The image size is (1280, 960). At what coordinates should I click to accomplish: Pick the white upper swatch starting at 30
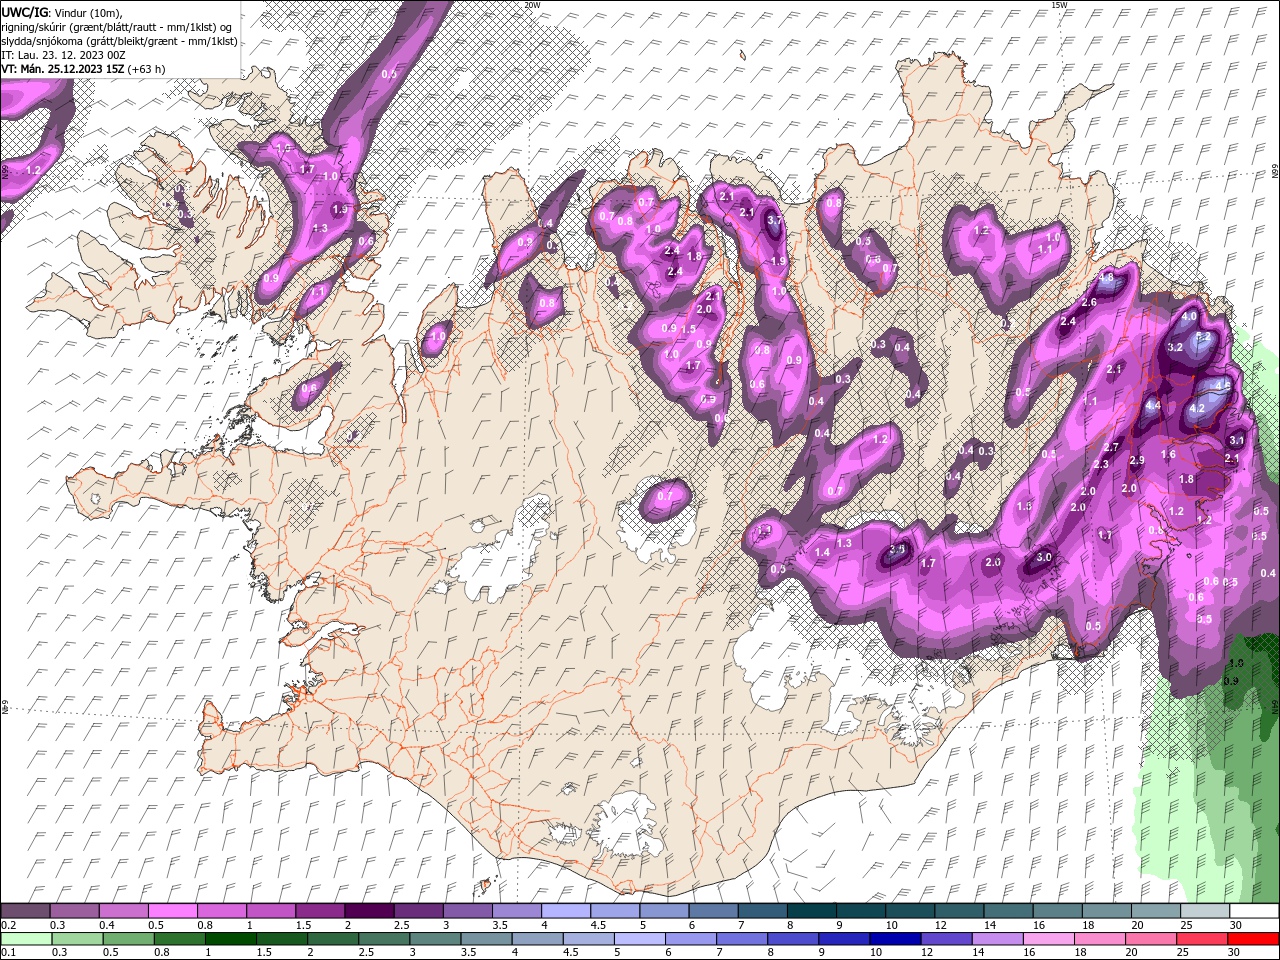[x=1254, y=911]
